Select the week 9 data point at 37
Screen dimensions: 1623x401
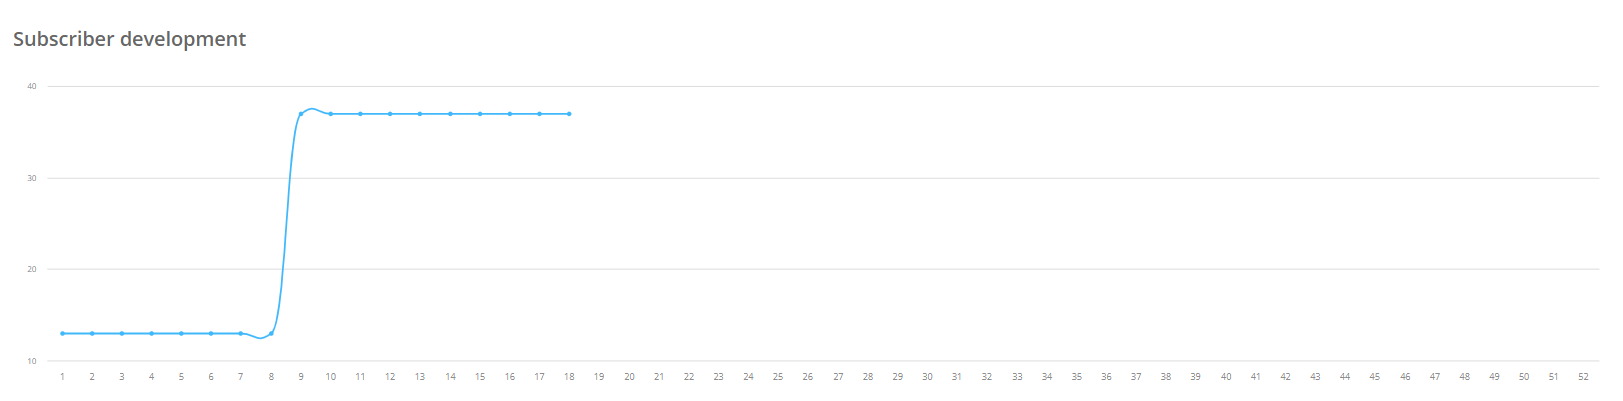pyautogui.click(x=301, y=114)
